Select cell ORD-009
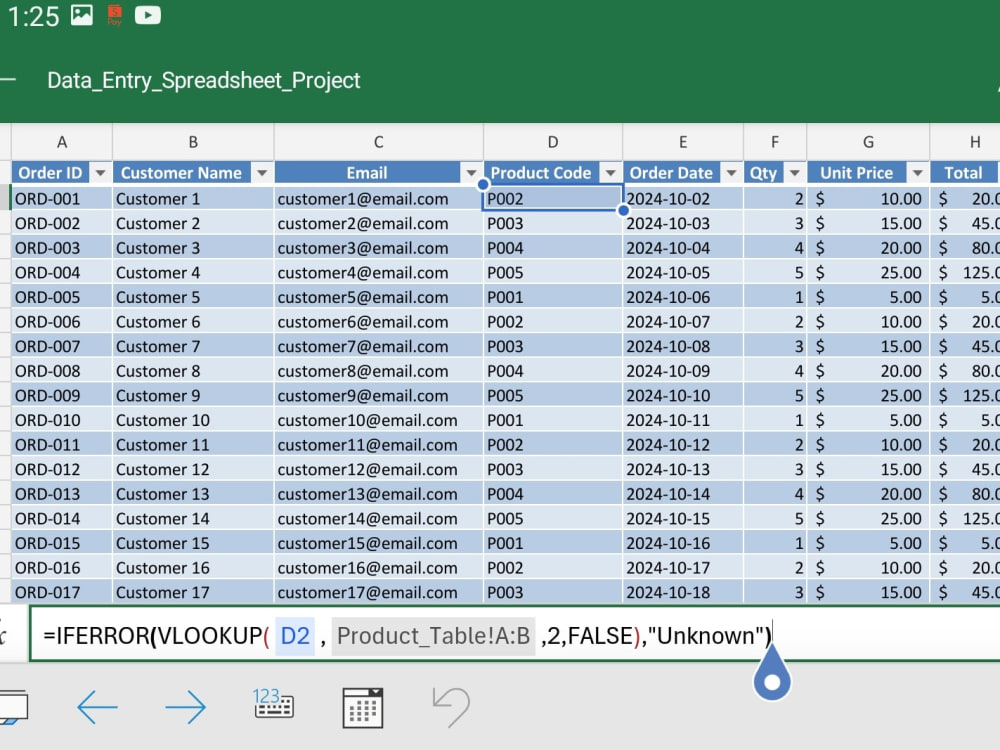This screenshot has height=750, width=1000. tap(62, 395)
